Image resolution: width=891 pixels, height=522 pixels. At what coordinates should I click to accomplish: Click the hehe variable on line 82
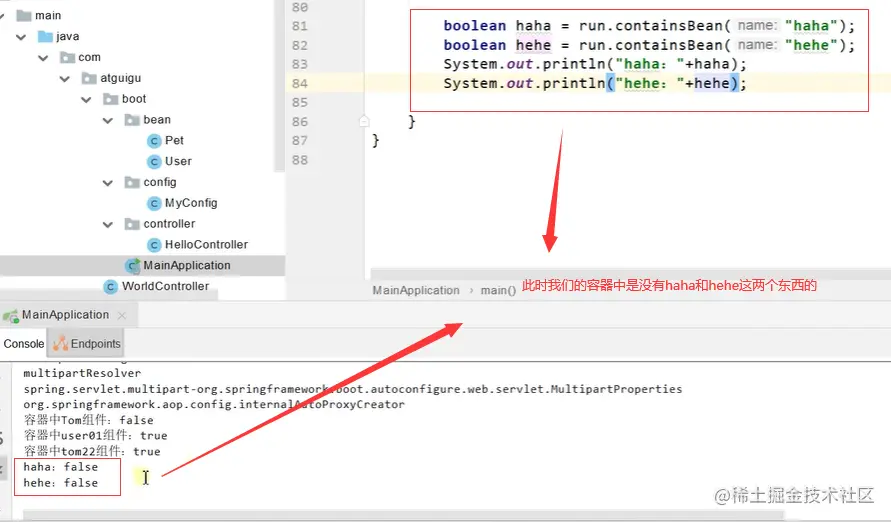[x=533, y=45]
